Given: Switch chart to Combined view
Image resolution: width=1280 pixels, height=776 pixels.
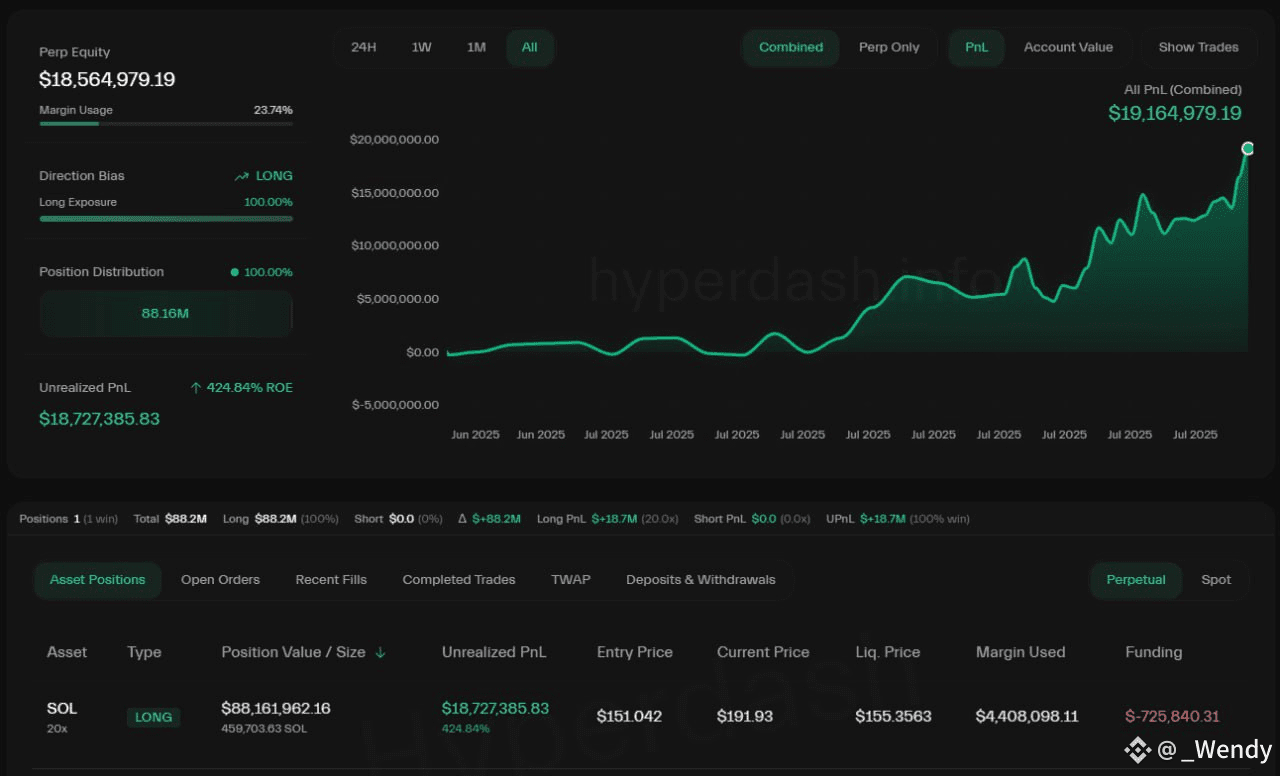Looking at the screenshot, I should tap(791, 48).
